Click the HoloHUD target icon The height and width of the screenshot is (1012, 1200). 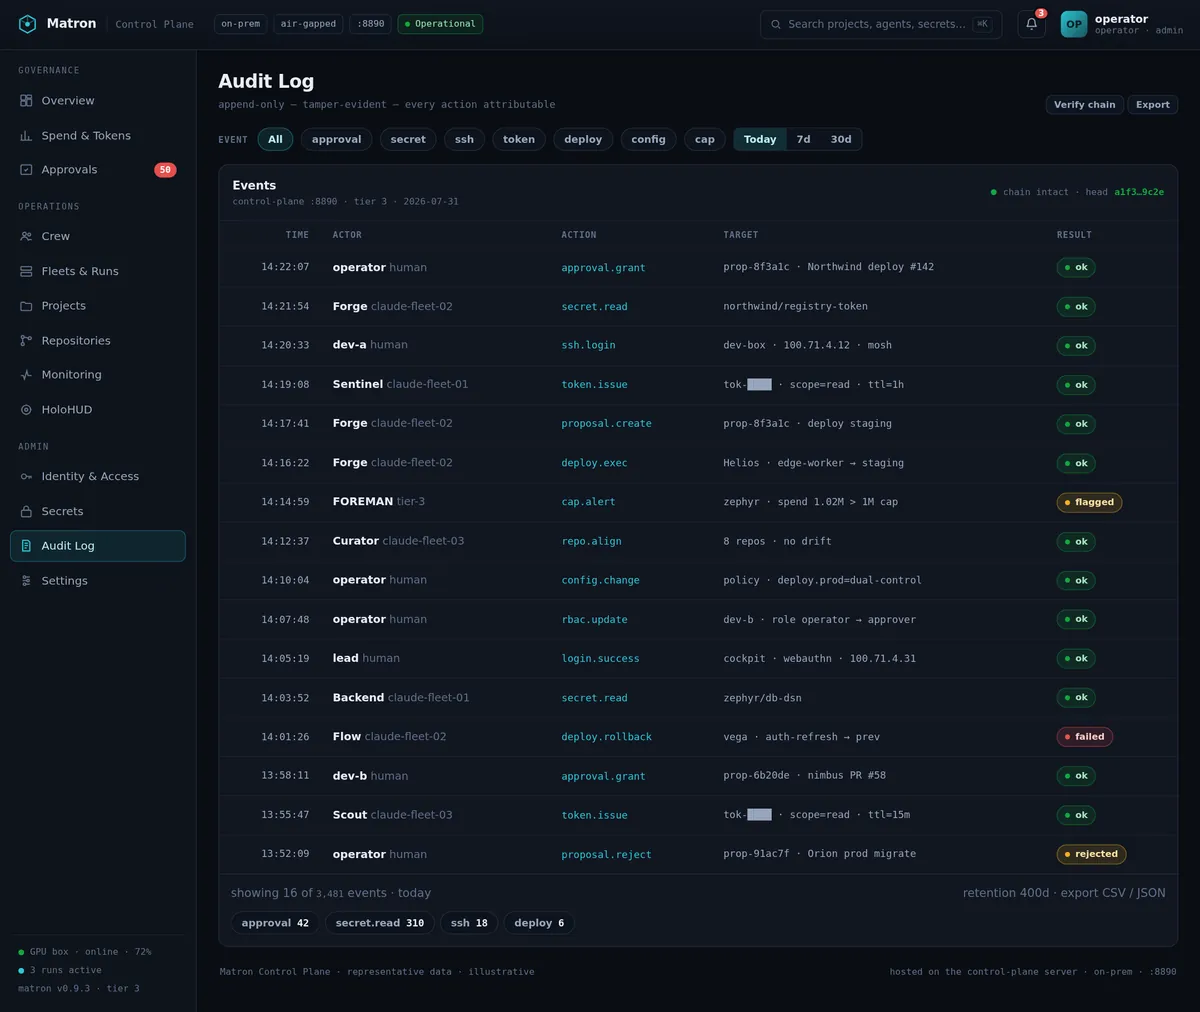[x=26, y=410]
